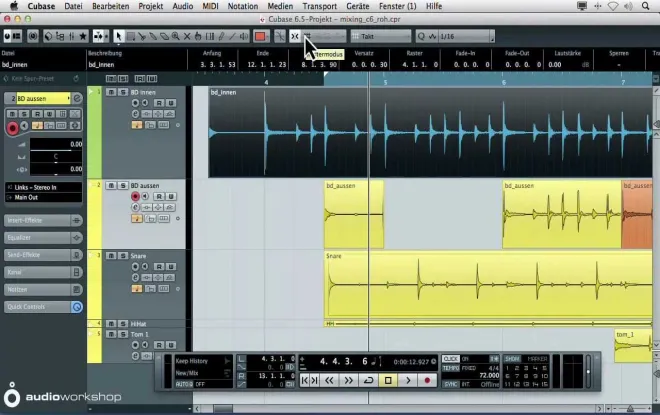The width and height of the screenshot is (660, 415).
Task: Open the Transport menu
Action: (x=319, y=6)
